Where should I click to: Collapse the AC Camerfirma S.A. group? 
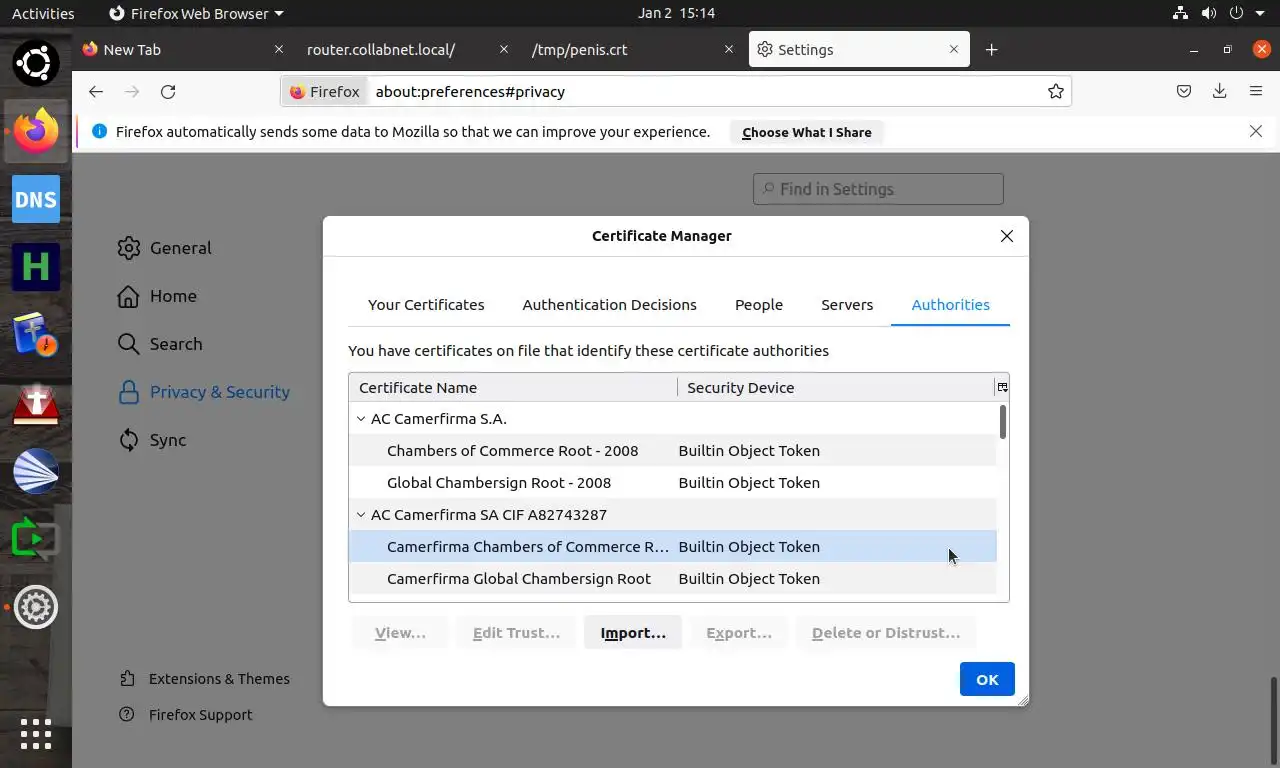[361, 419]
